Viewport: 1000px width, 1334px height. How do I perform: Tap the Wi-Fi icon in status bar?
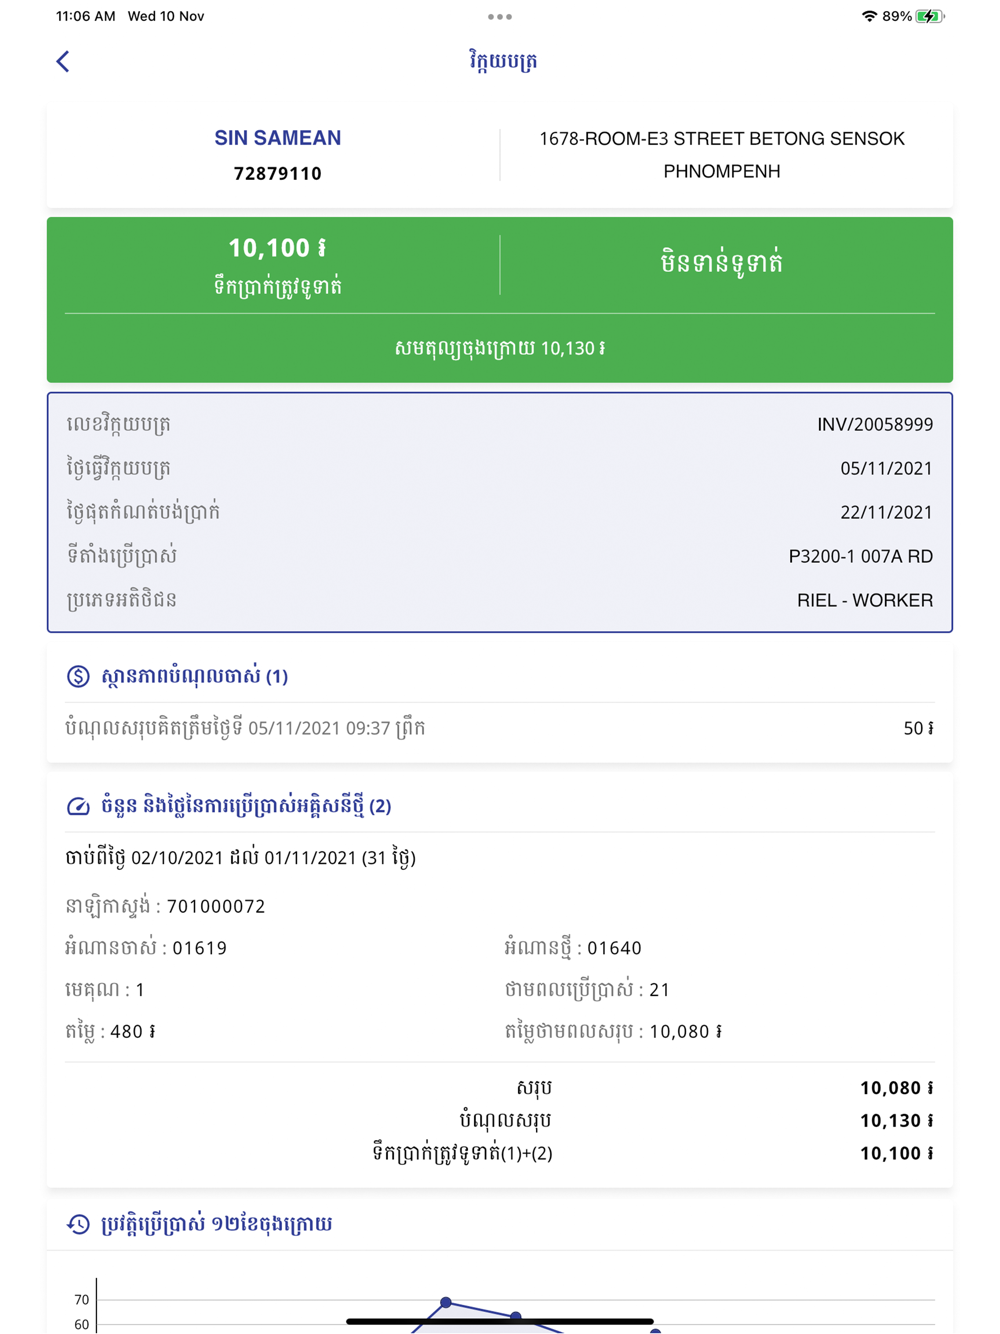869,16
